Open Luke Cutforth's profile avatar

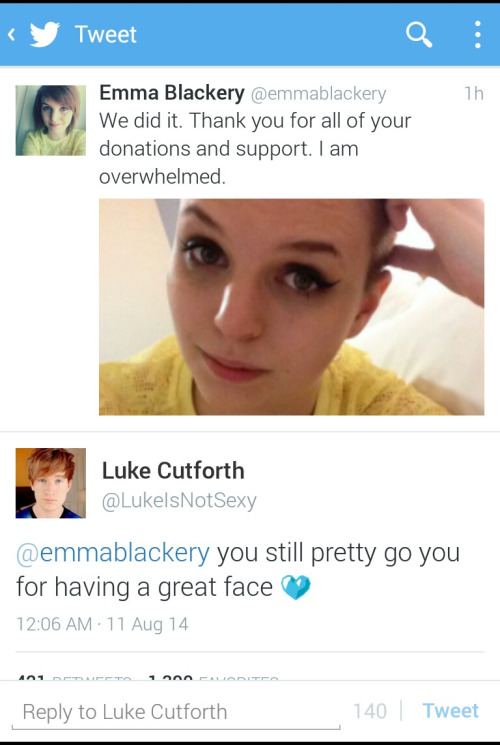[51, 483]
